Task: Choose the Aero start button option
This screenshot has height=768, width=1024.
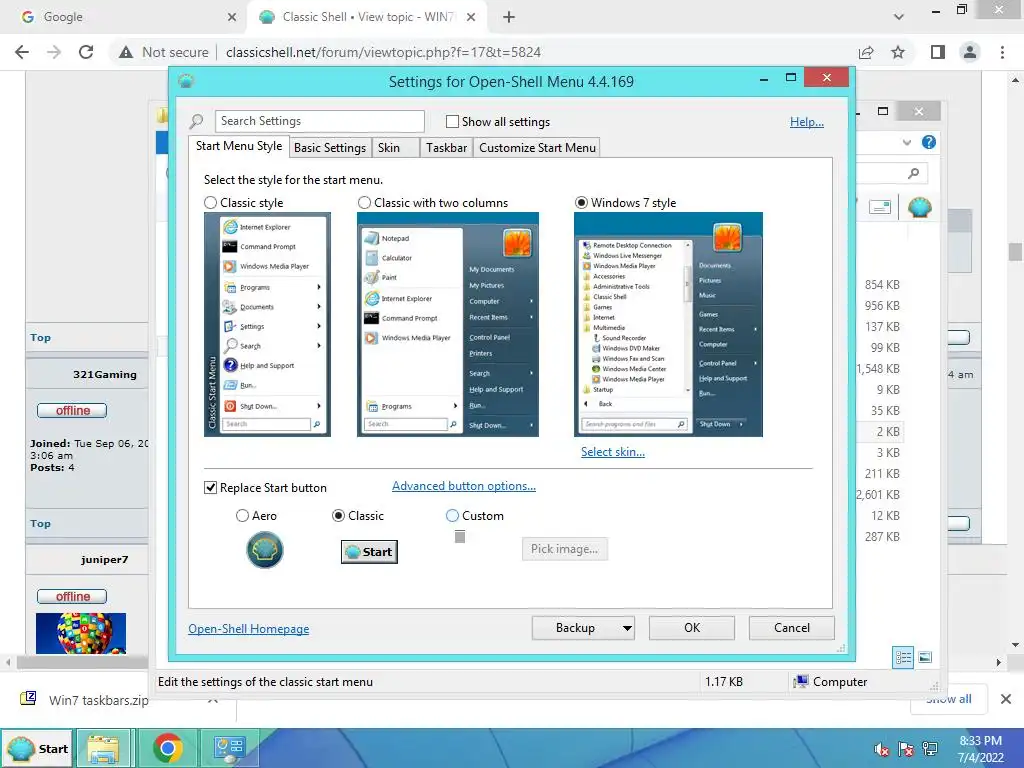Action: [x=242, y=516]
